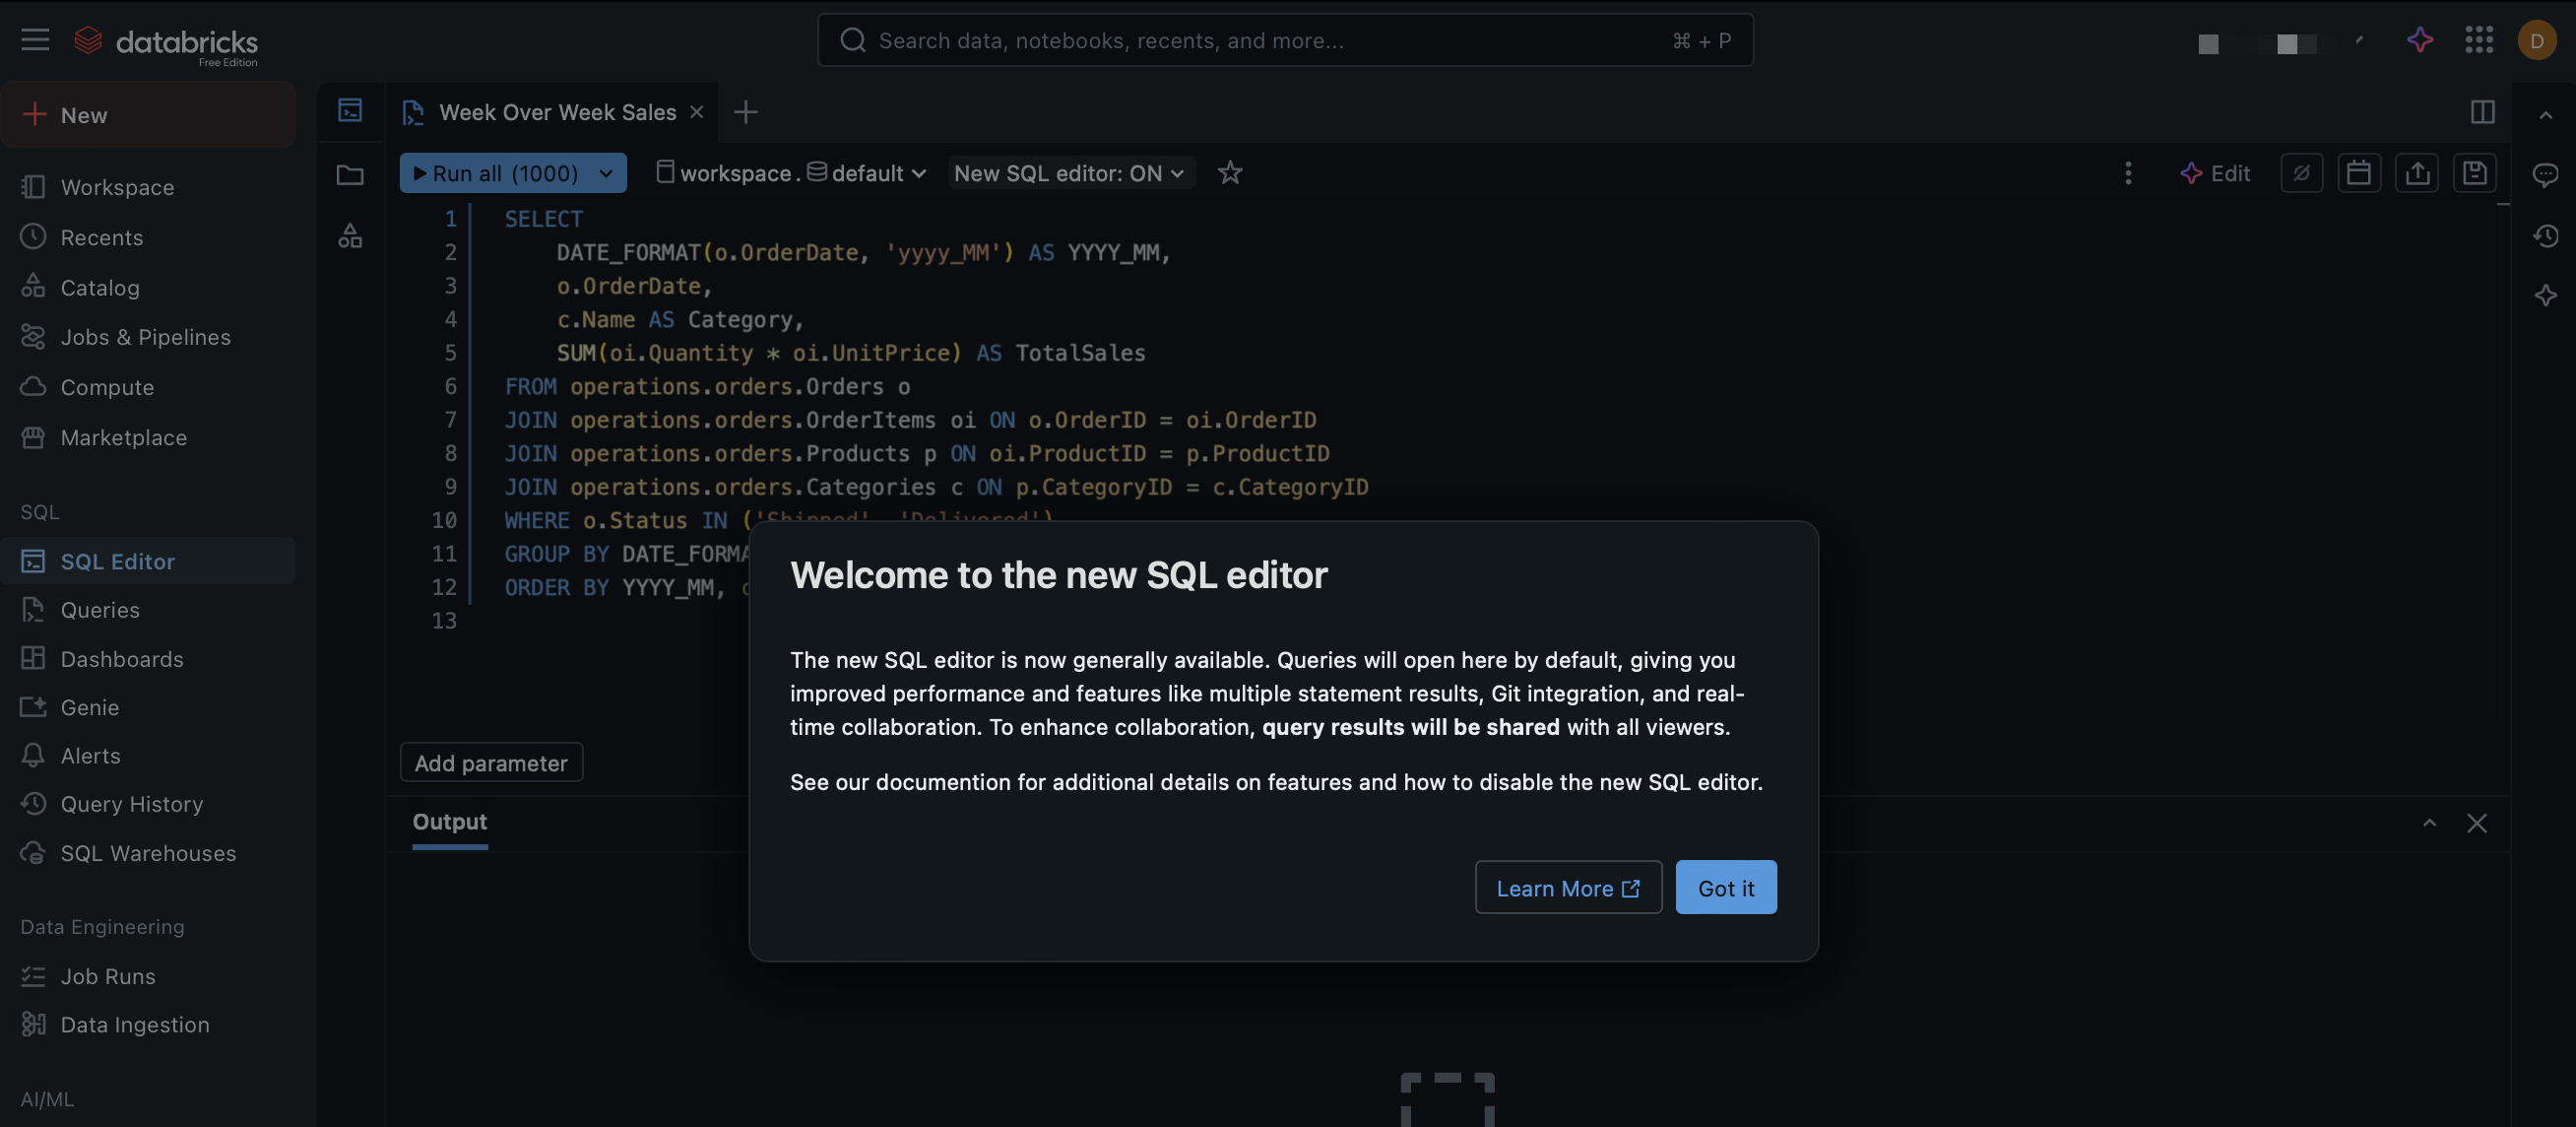Open SQL Editor from the sidebar menu

pyautogui.click(x=118, y=561)
